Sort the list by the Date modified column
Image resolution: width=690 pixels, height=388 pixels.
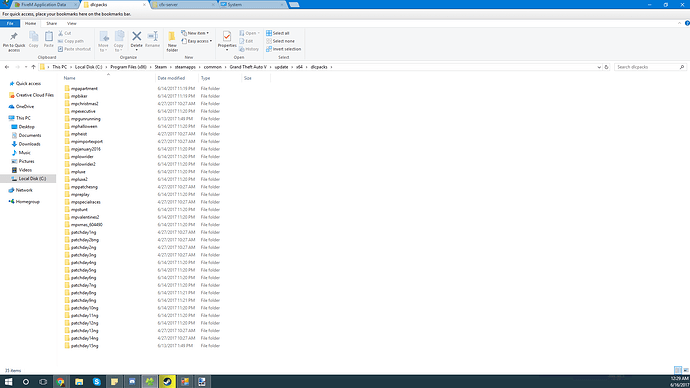click(x=171, y=78)
